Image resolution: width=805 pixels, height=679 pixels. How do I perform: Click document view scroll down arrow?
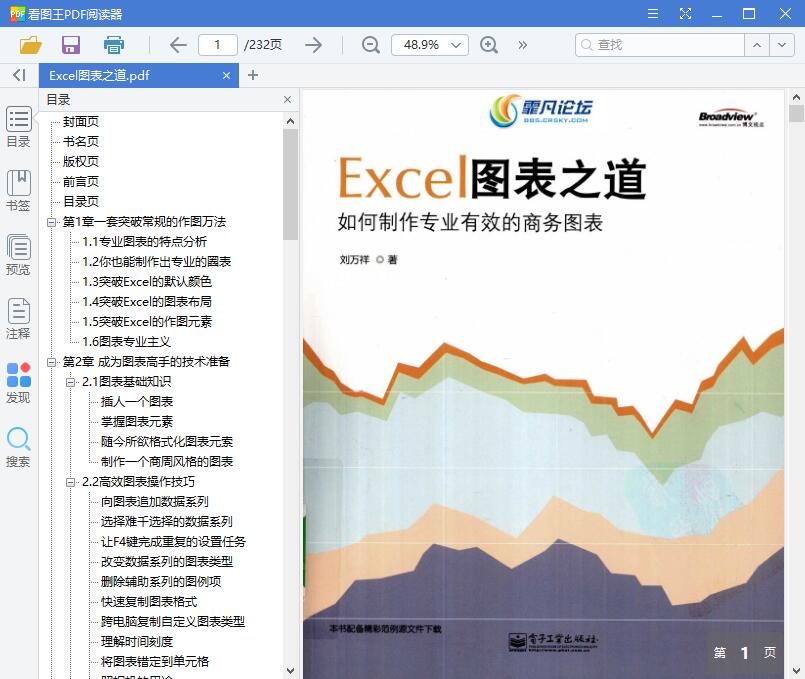point(796,671)
